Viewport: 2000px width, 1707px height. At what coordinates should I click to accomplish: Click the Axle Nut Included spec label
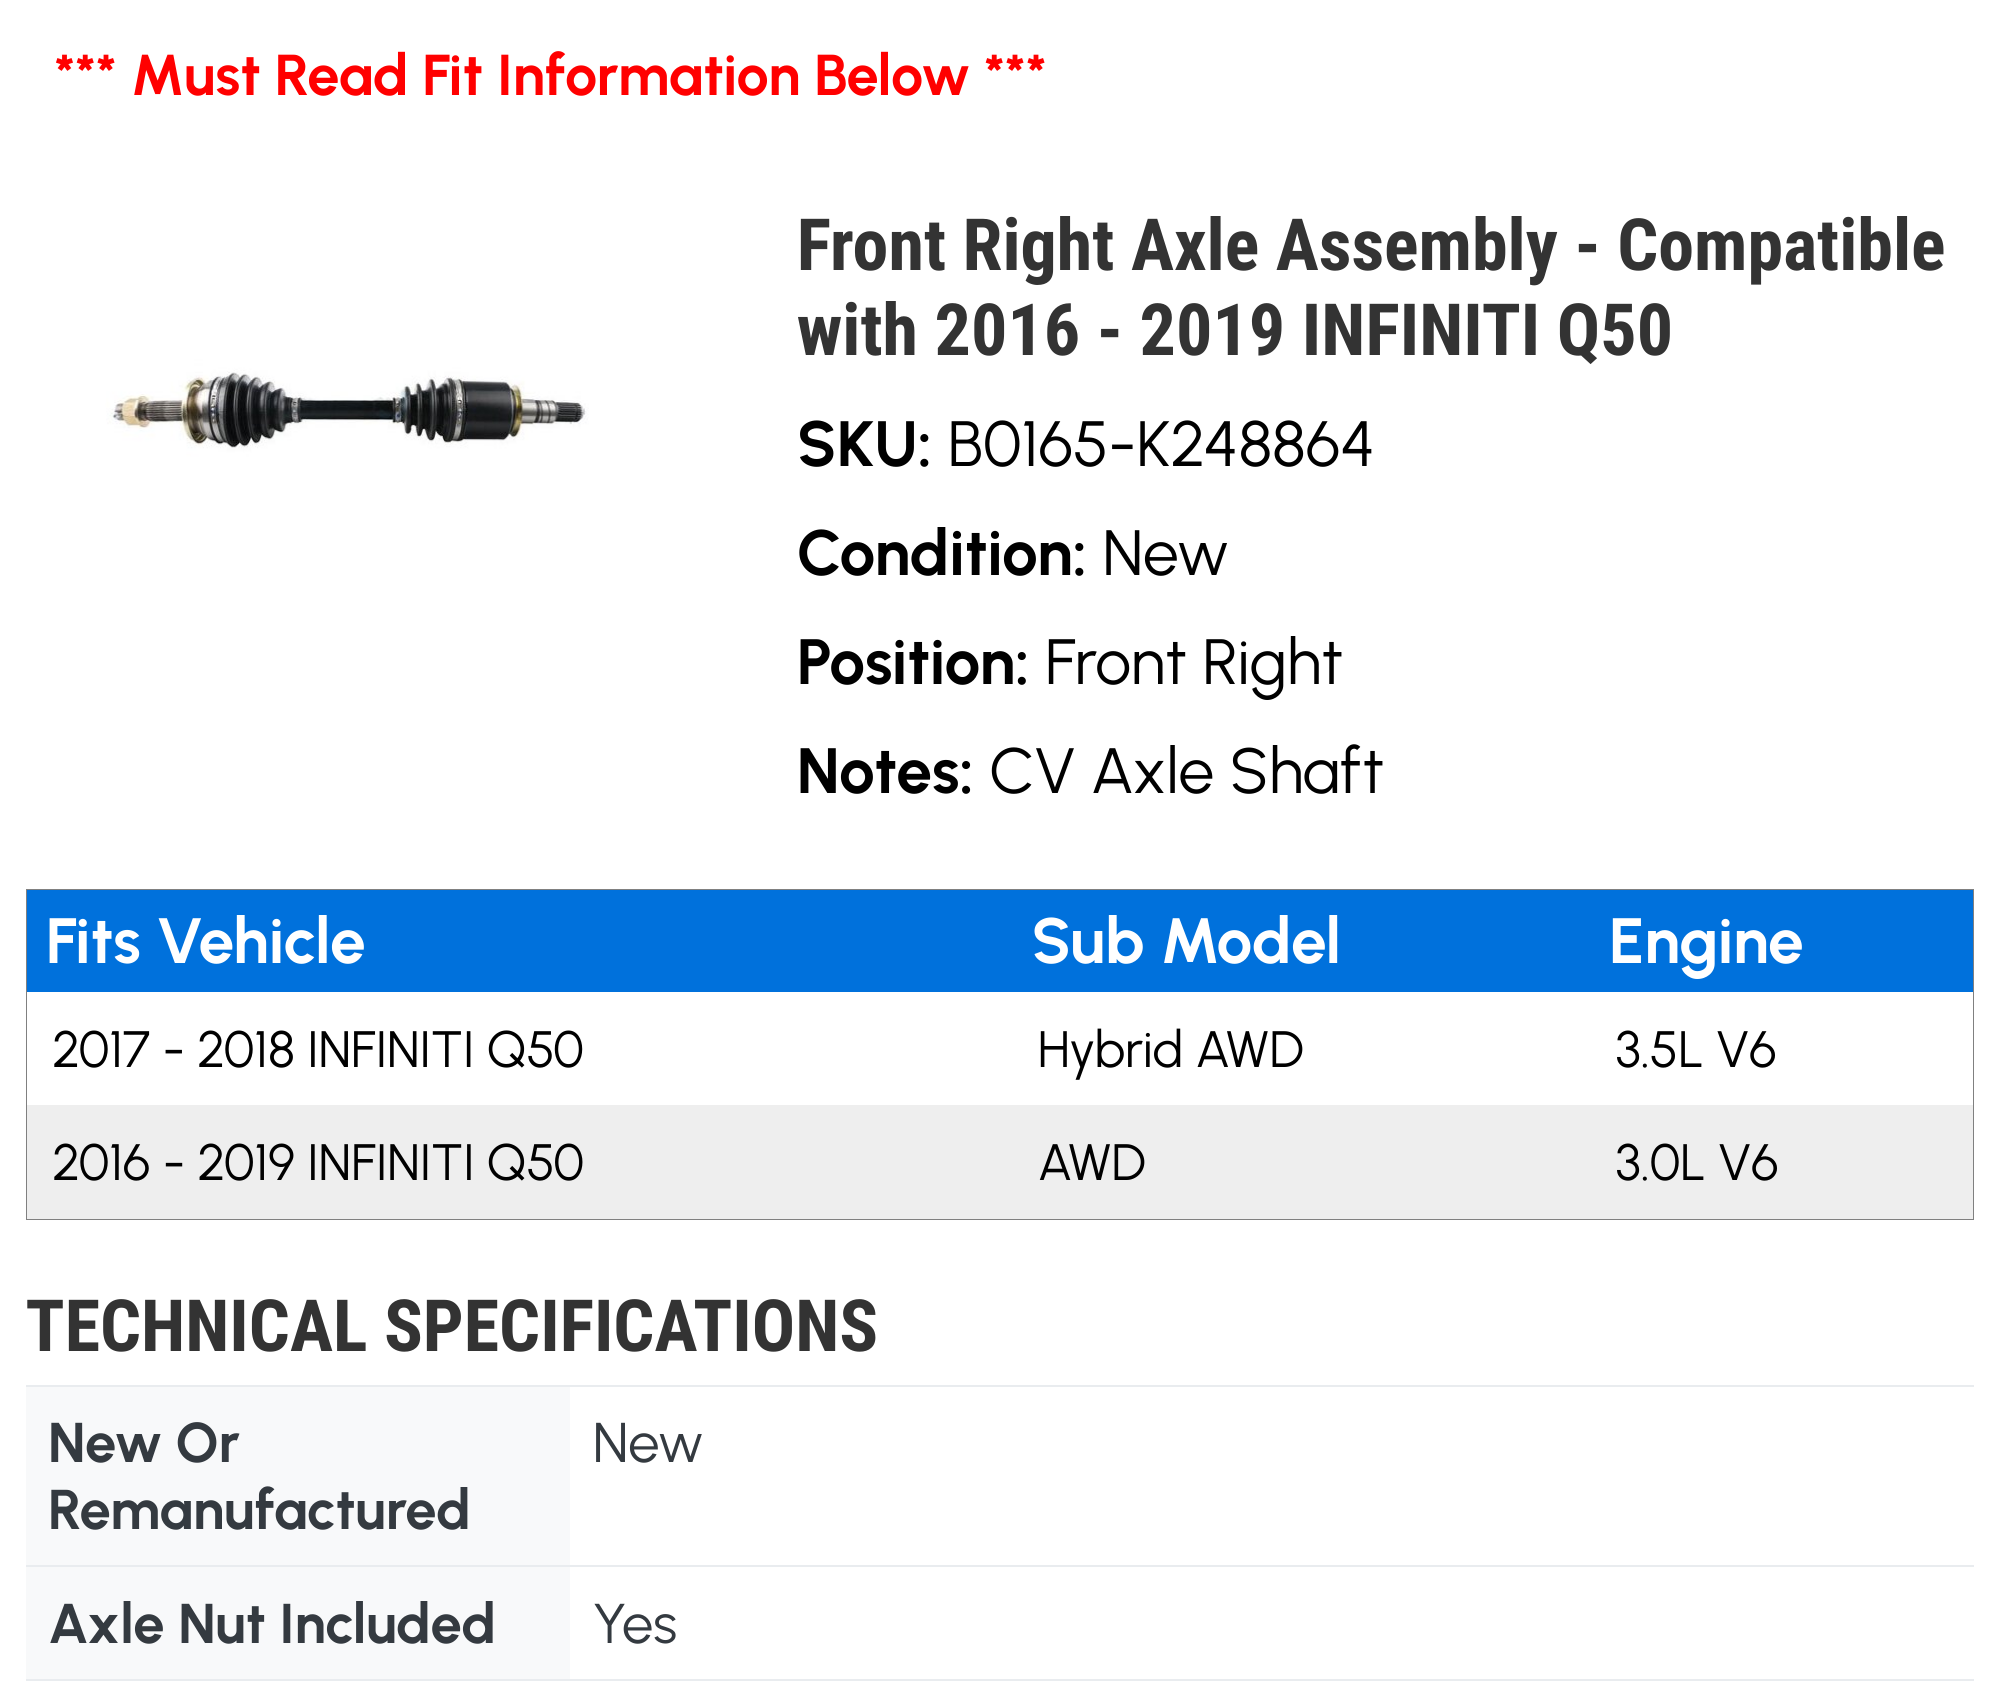(x=272, y=1623)
